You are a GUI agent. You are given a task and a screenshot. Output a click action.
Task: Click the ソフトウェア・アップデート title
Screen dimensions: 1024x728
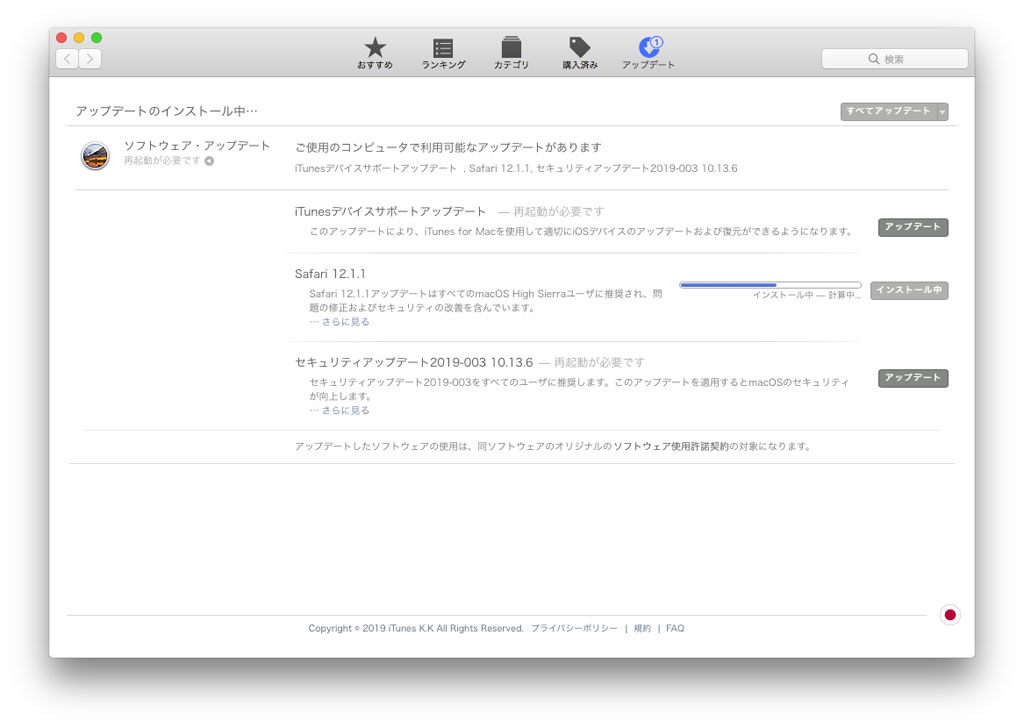point(197,146)
